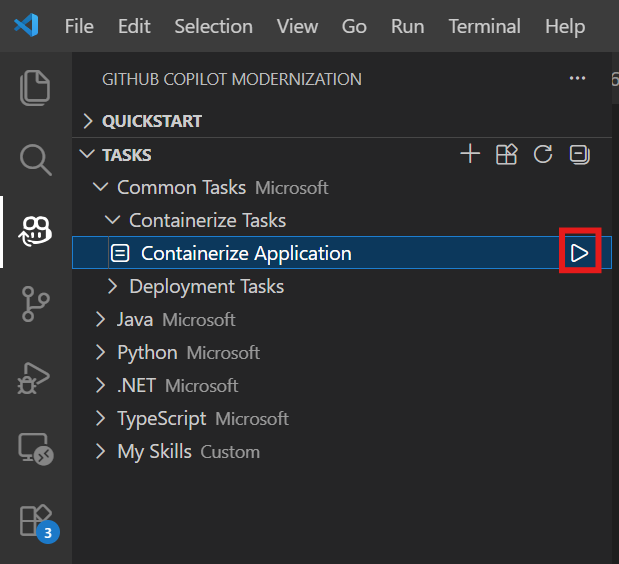Expand the TypeScript Microsoft group
Image resolution: width=619 pixels, height=564 pixels.
coord(100,418)
